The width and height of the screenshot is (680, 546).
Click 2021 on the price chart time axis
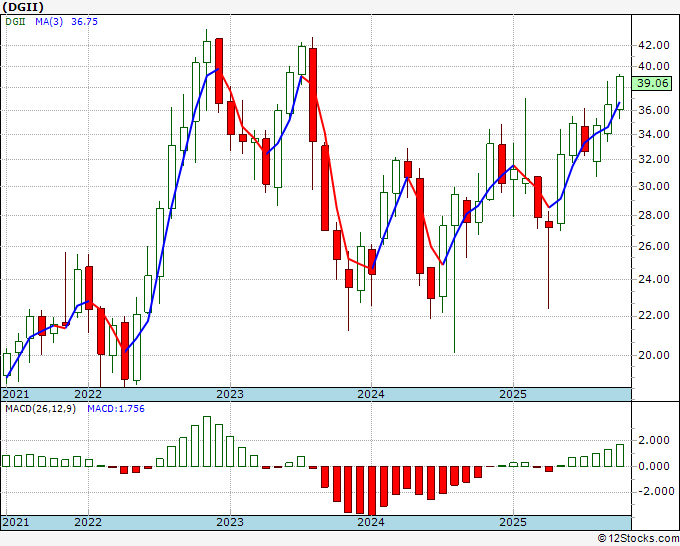tap(16, 394)
